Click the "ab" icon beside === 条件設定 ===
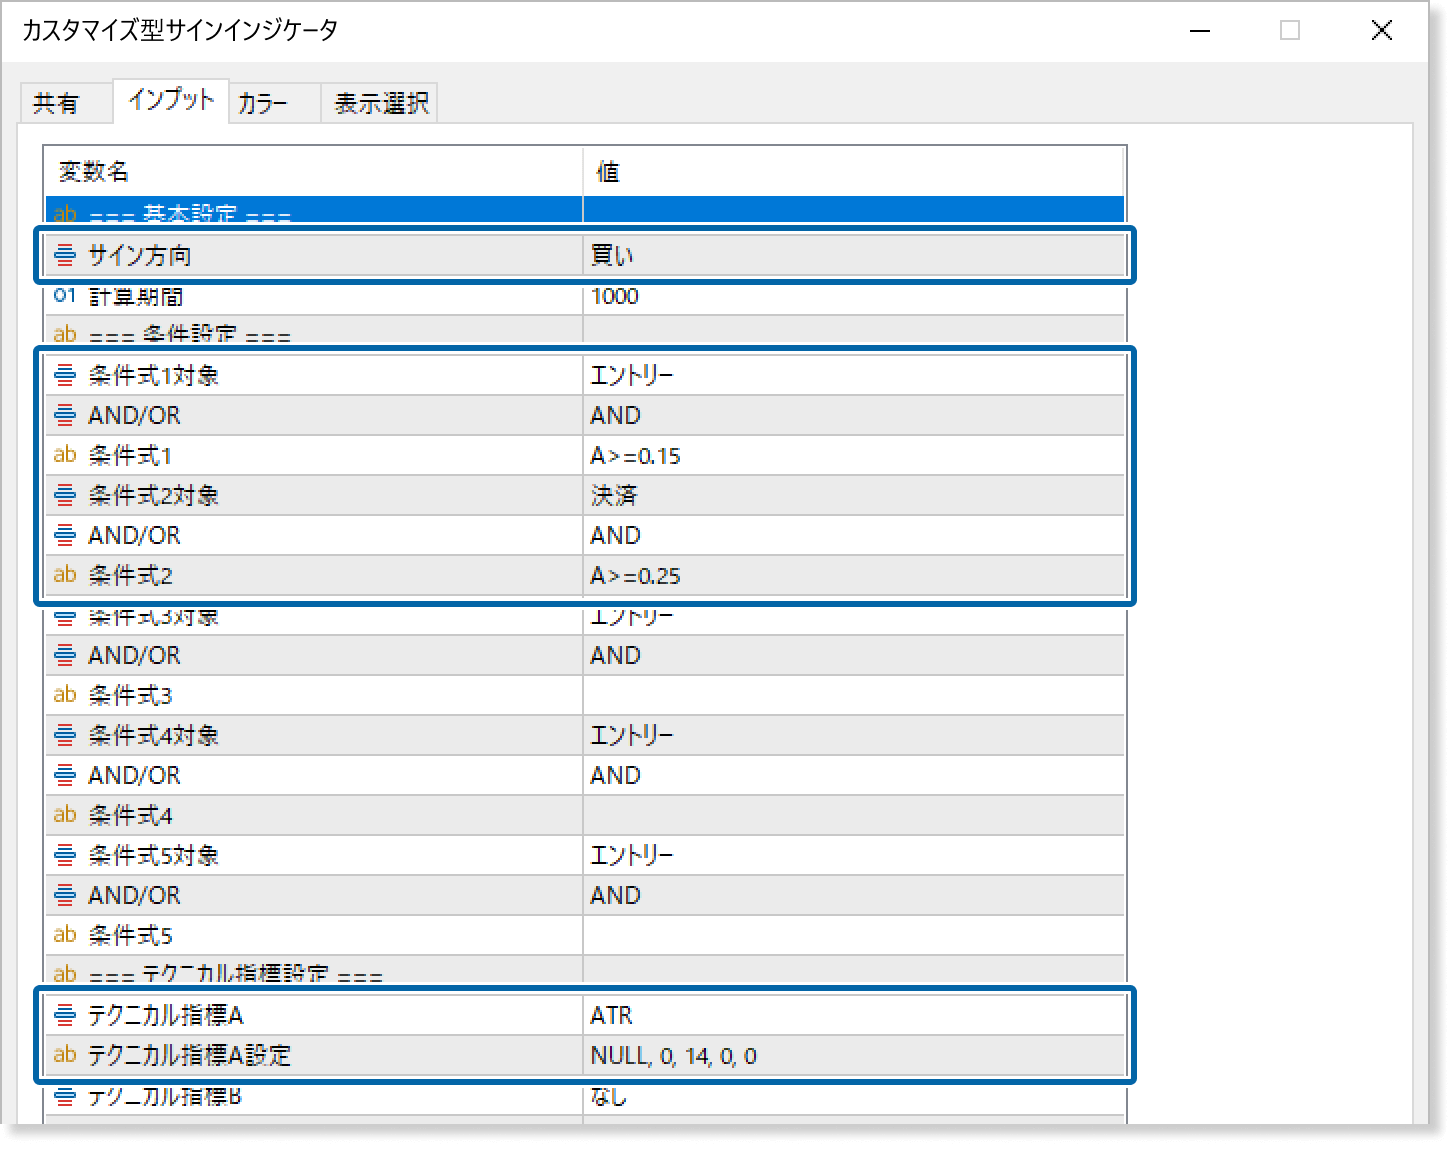Screen dimensions: 1450x1152 click(x=64, y=334)
